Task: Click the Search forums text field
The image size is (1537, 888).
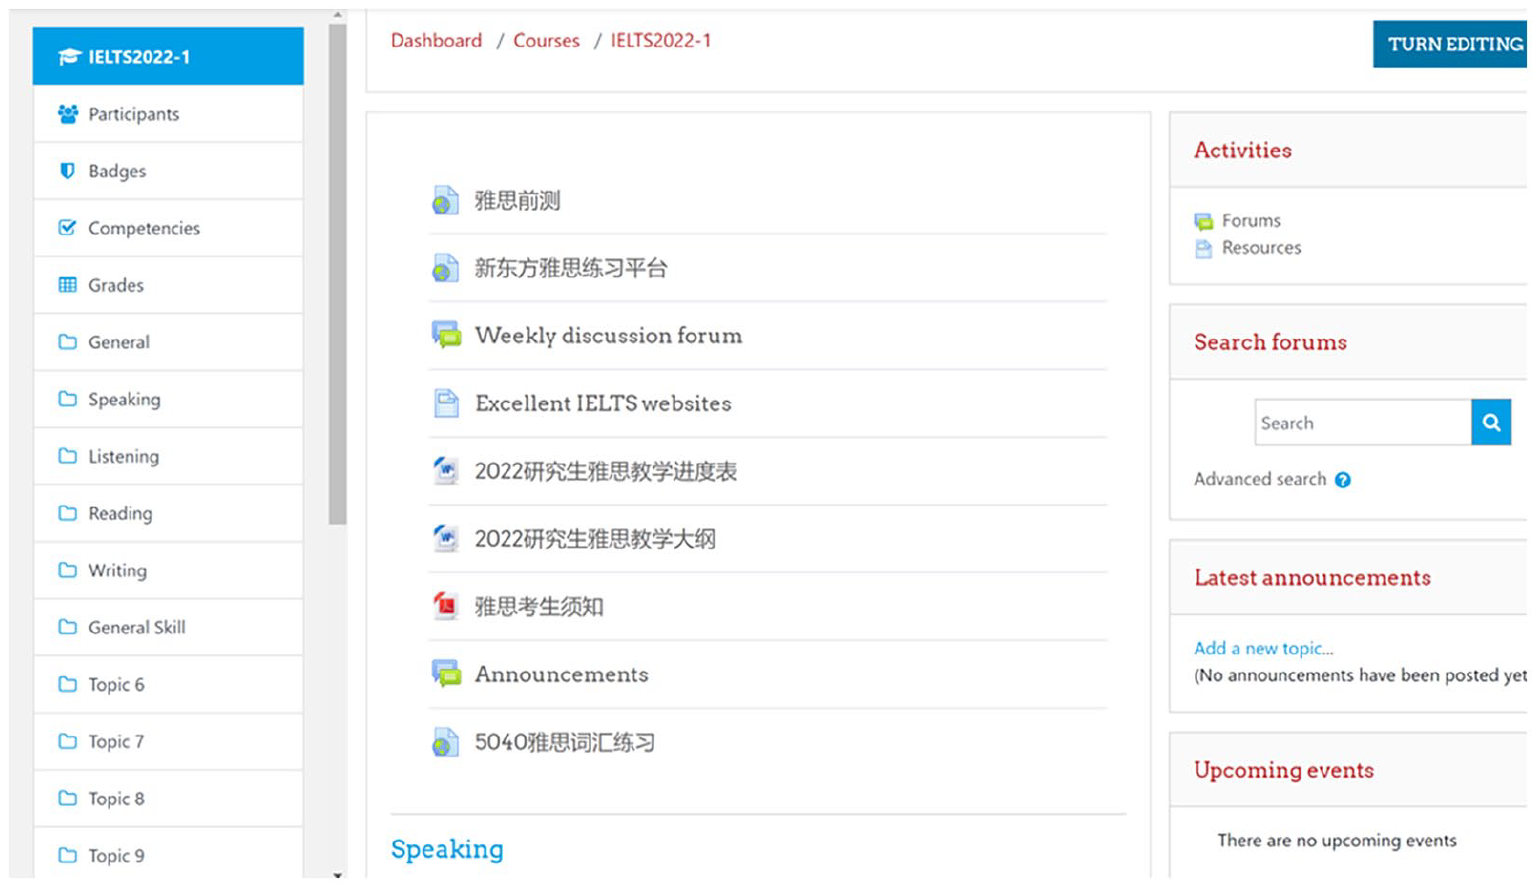Action: 1362,423
